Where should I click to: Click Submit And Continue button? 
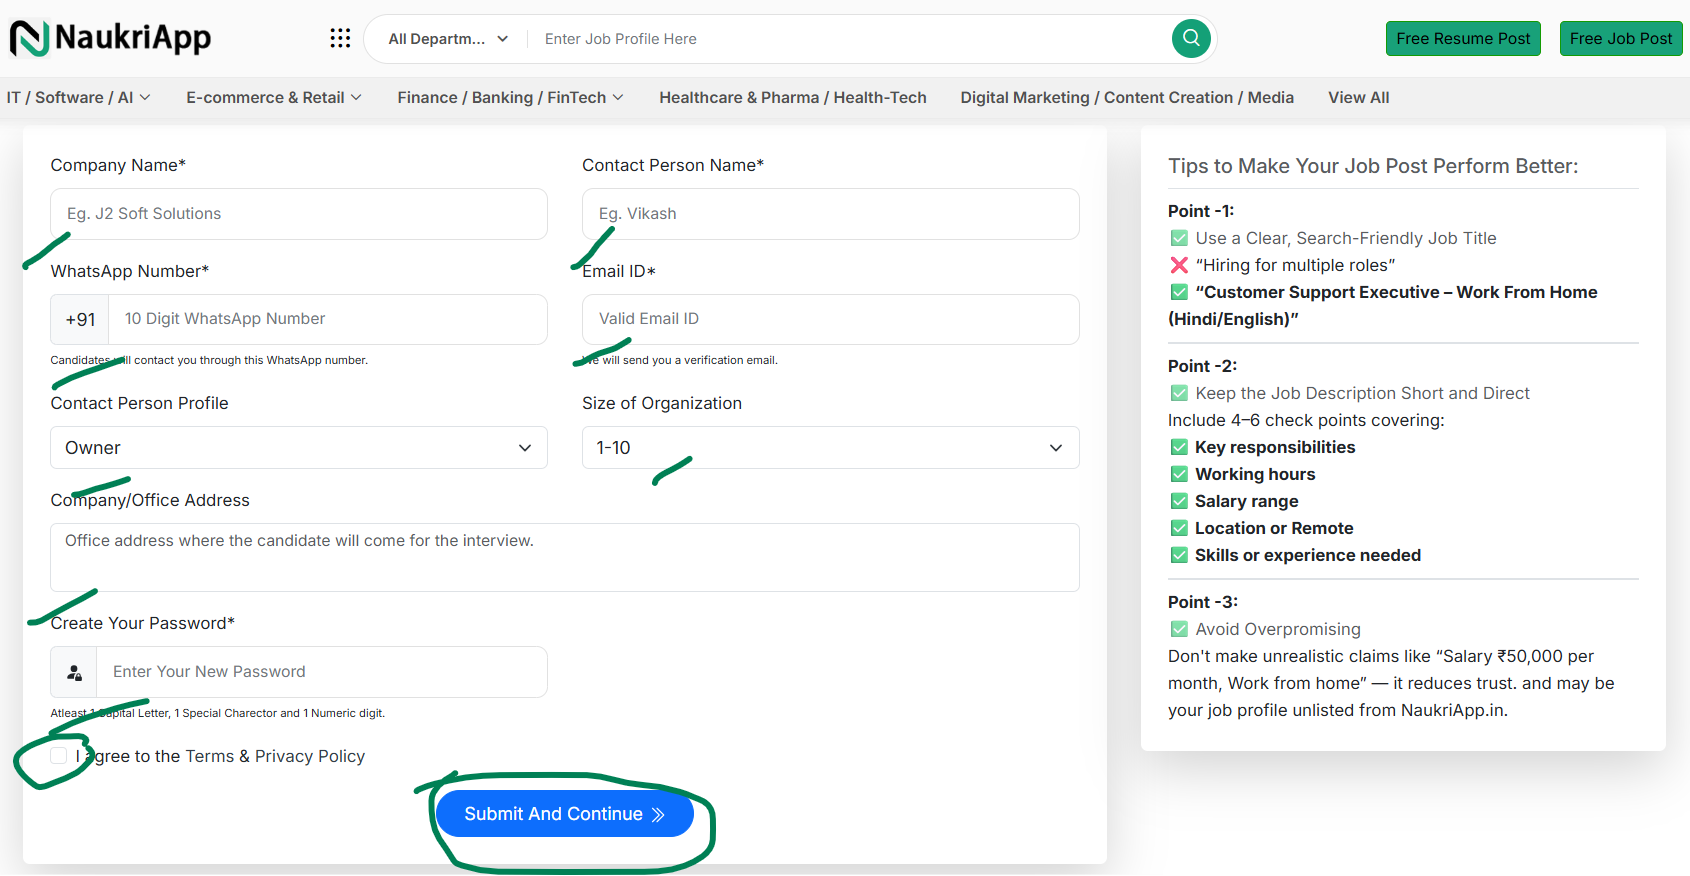click(x=564, y=814)
